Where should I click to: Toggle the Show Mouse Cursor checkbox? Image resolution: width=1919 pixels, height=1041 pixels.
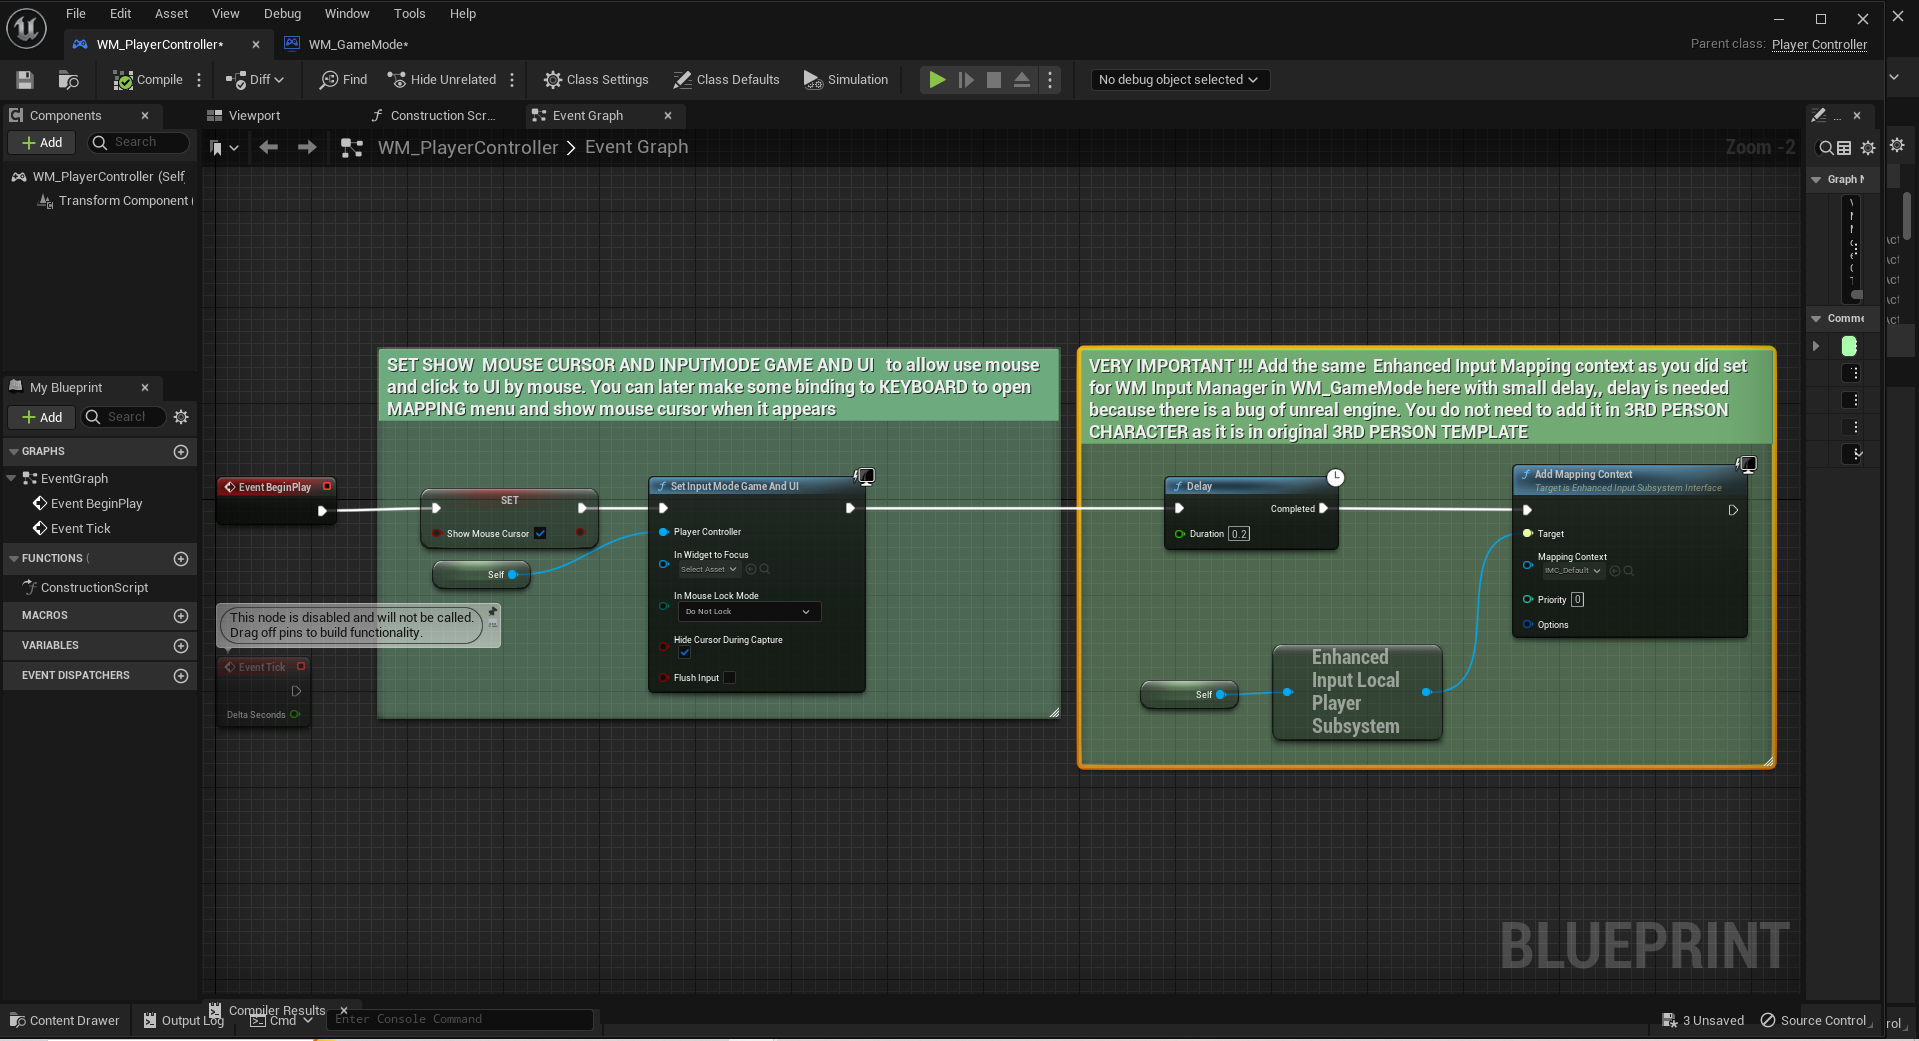[x=540, y=534]
